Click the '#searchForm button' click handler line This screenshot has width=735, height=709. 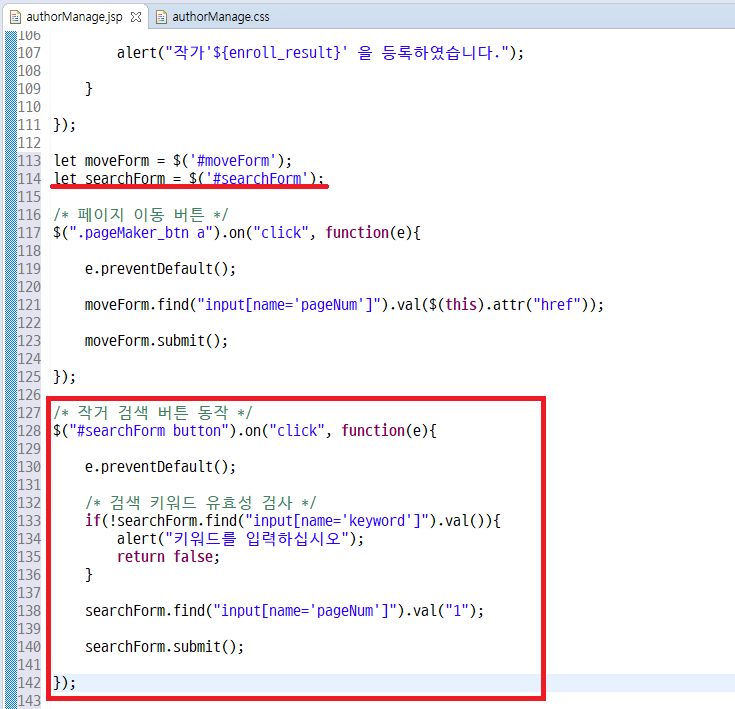245,431
